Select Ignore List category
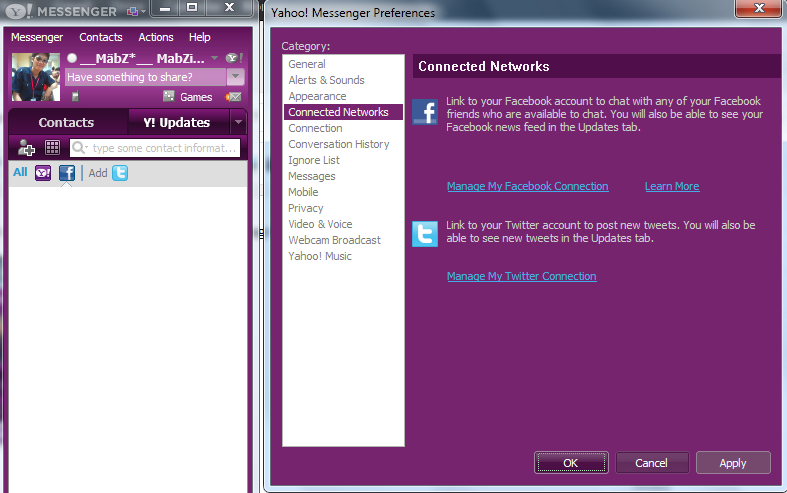The image size is (787, 493). pyautogui.click(x=343, y=161)
